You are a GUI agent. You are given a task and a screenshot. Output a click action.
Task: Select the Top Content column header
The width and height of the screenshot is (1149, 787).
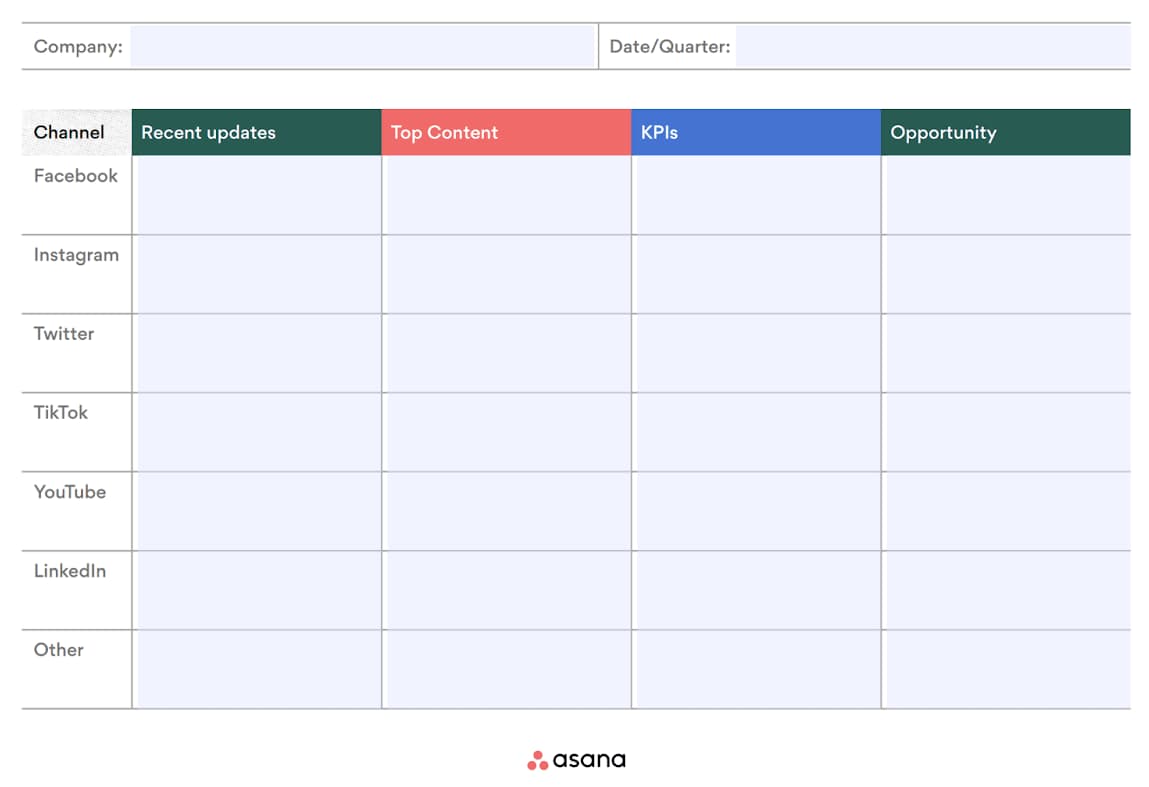506,132
